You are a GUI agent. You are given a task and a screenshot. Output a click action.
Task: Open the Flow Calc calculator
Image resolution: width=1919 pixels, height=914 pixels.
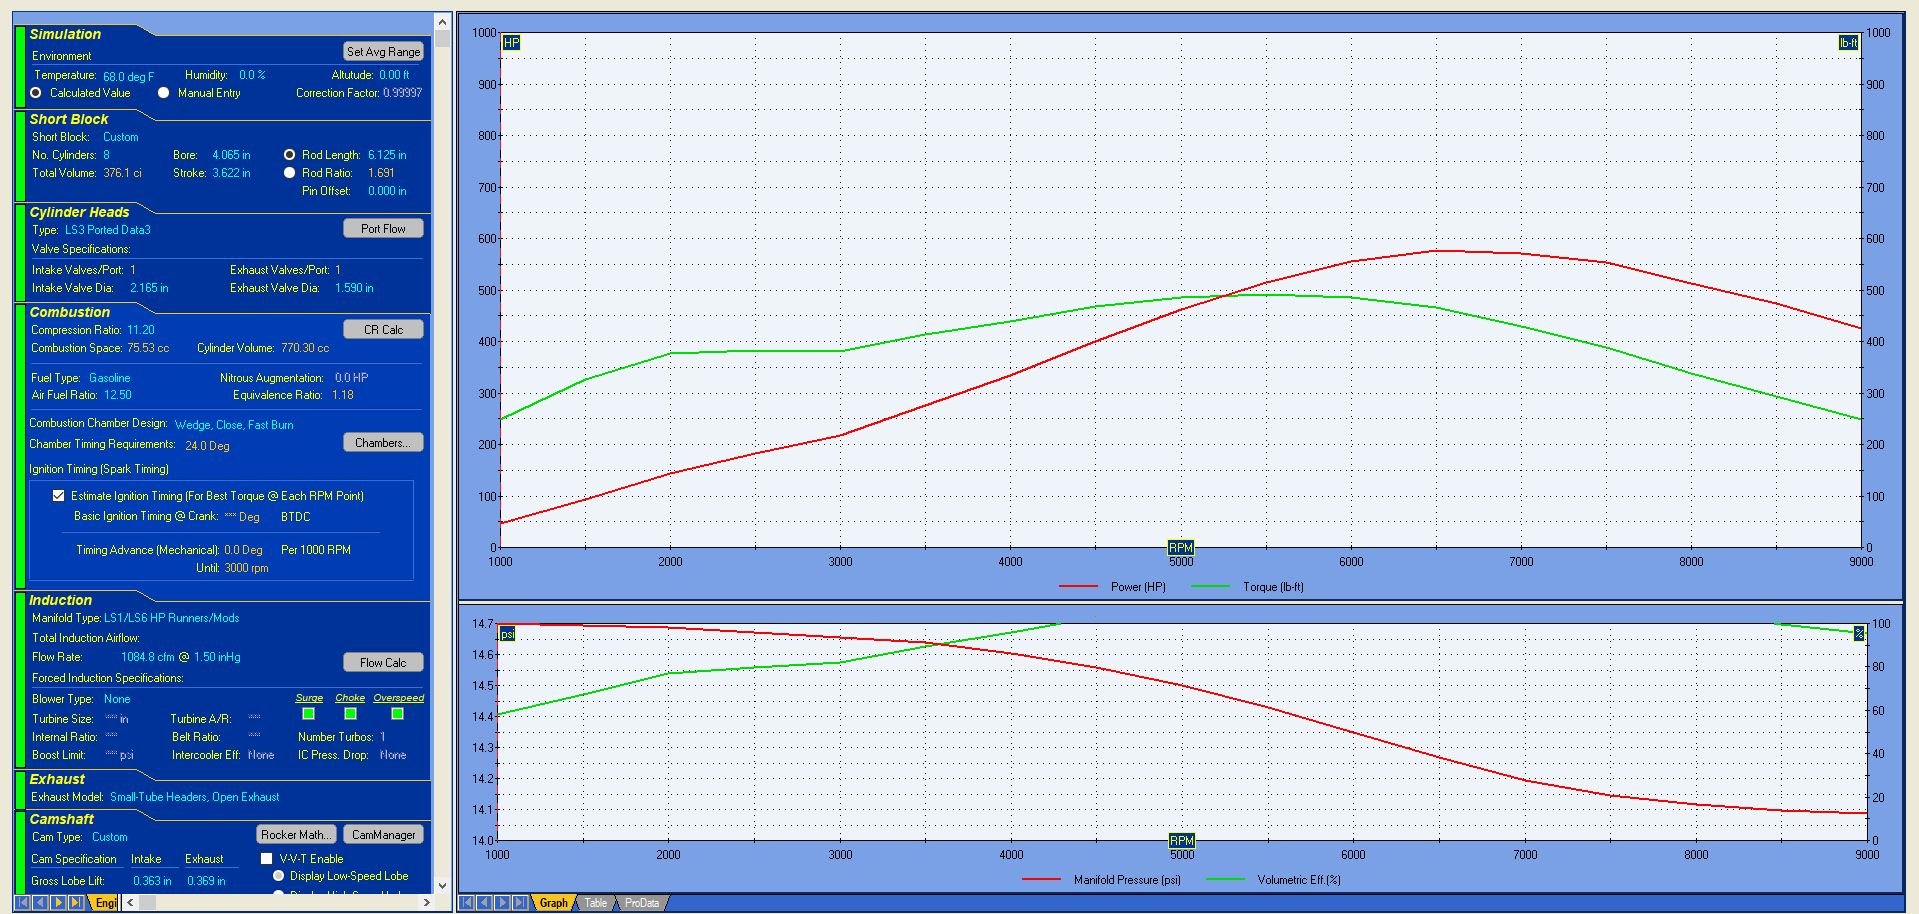383,662
